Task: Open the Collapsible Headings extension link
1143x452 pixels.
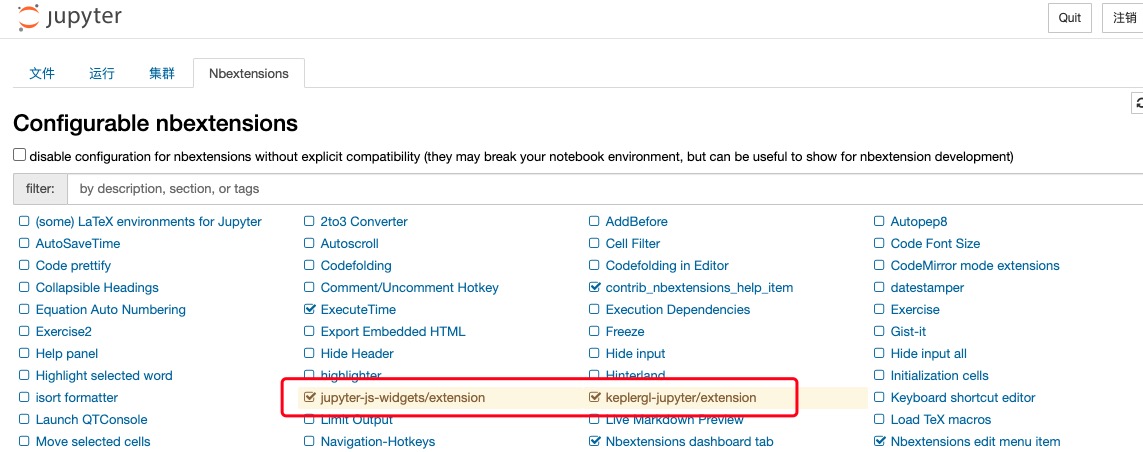Action: (97, 287)
